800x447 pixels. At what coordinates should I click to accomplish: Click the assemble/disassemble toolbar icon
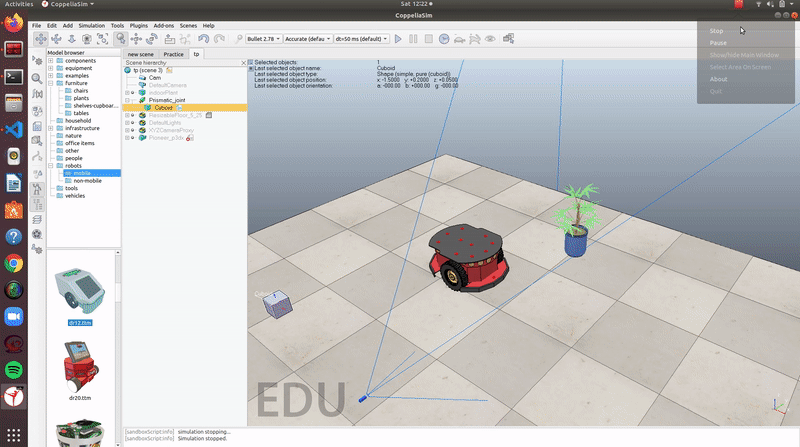(170, 39)
